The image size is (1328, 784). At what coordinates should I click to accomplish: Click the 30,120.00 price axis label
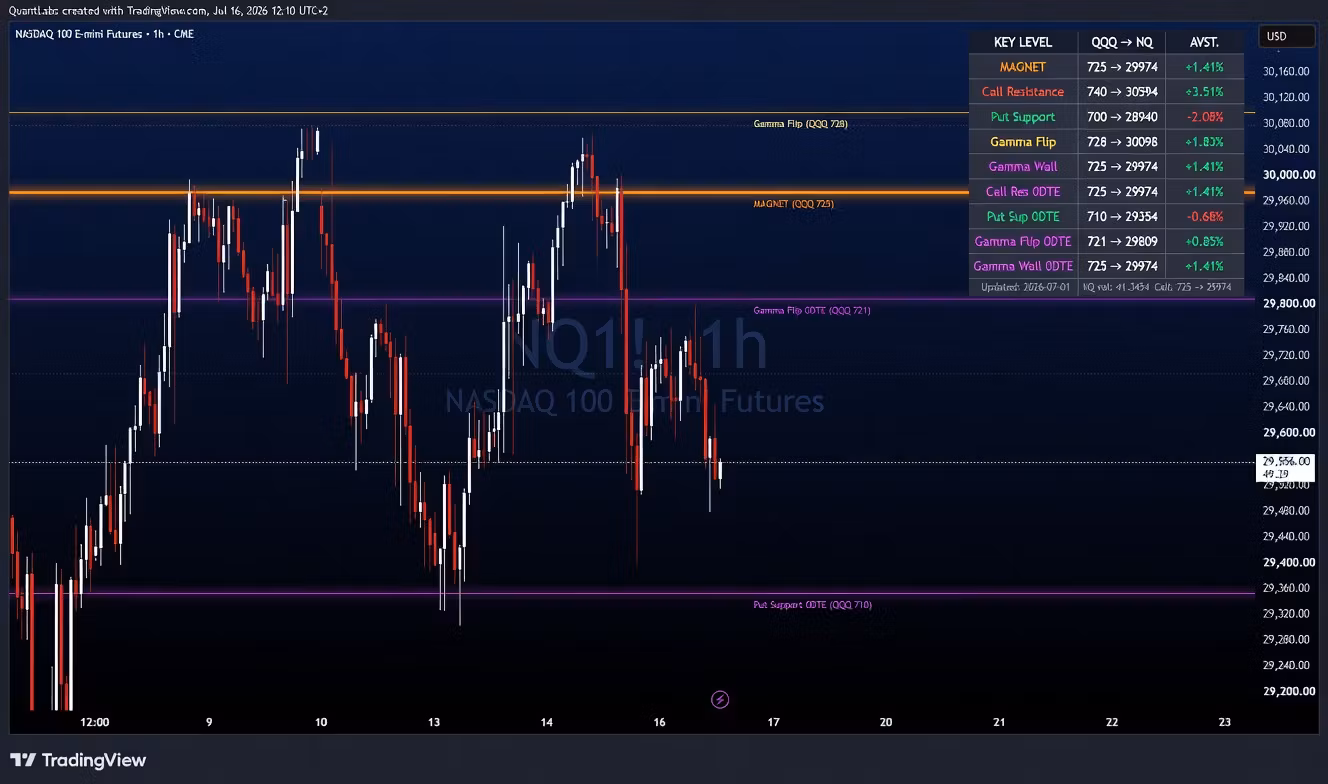[1286, 97]
